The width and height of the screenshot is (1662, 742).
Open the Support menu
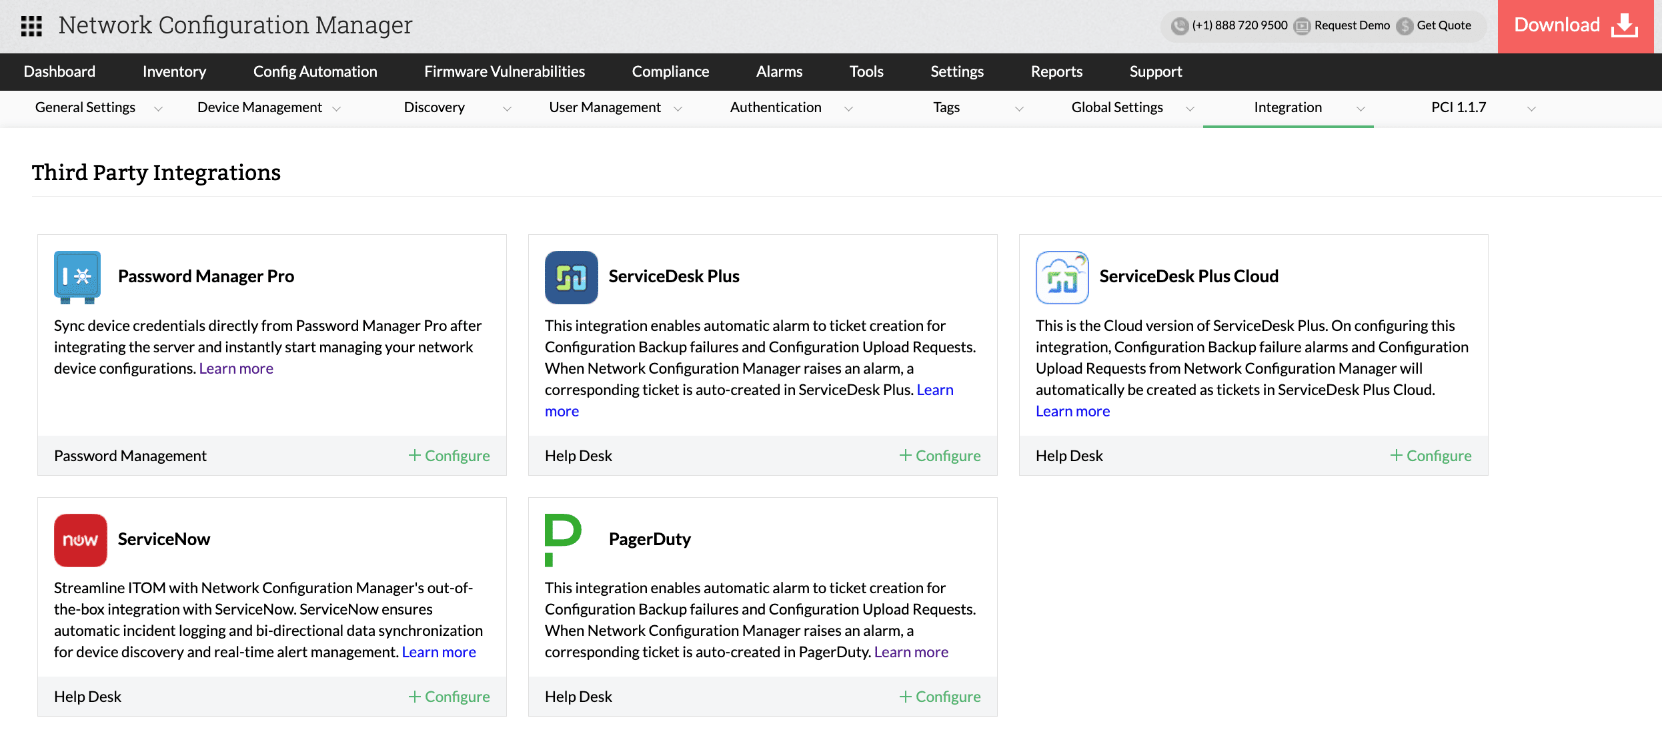[x=1156, y=72]
